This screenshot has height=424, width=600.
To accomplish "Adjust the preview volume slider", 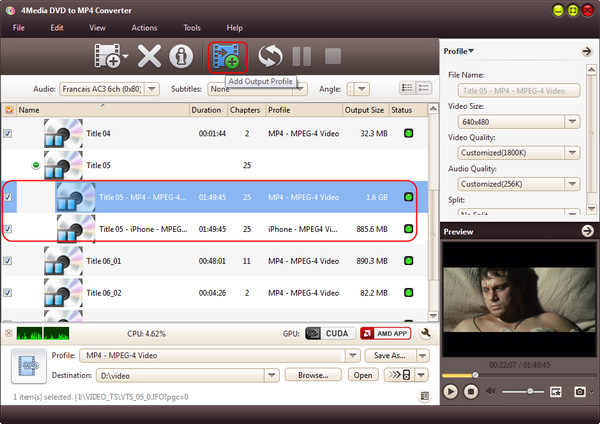I will tap(525, 391).
